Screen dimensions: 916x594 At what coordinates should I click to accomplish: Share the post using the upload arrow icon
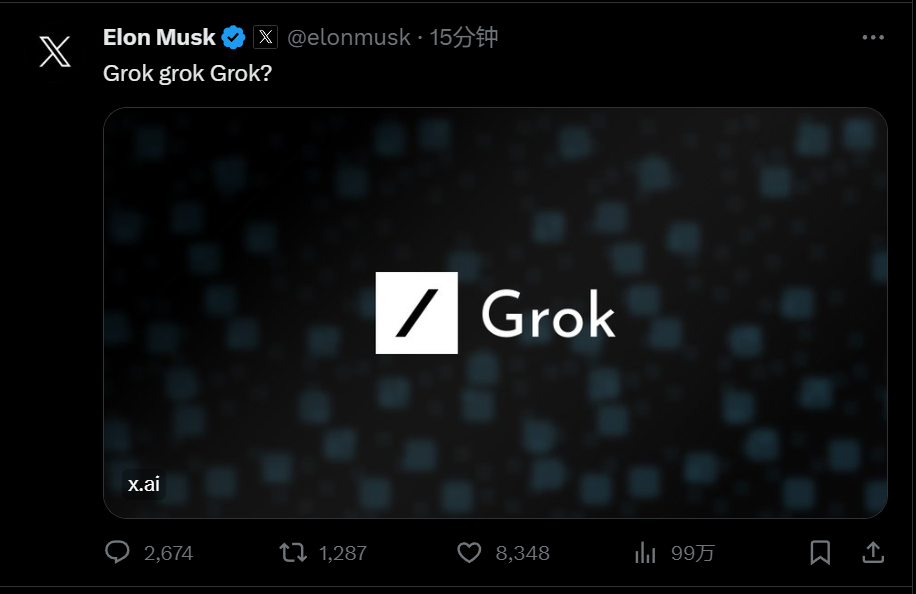click(873, 553)
